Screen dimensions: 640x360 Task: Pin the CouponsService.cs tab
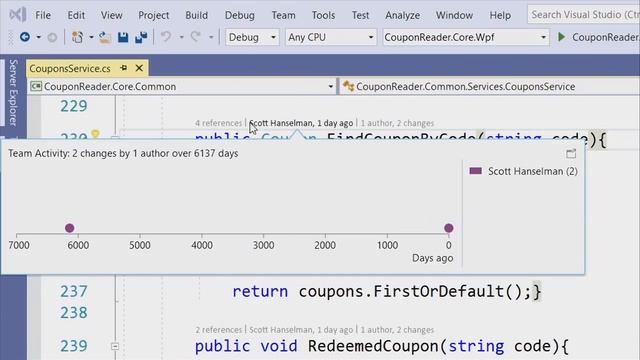tap(124, 68)
